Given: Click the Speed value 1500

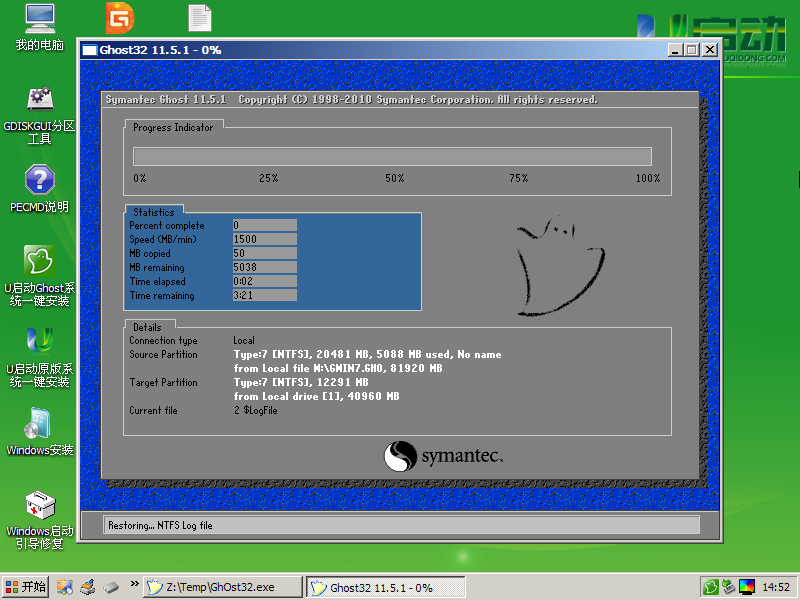Looking at the screenshot, I should point(265,239).
